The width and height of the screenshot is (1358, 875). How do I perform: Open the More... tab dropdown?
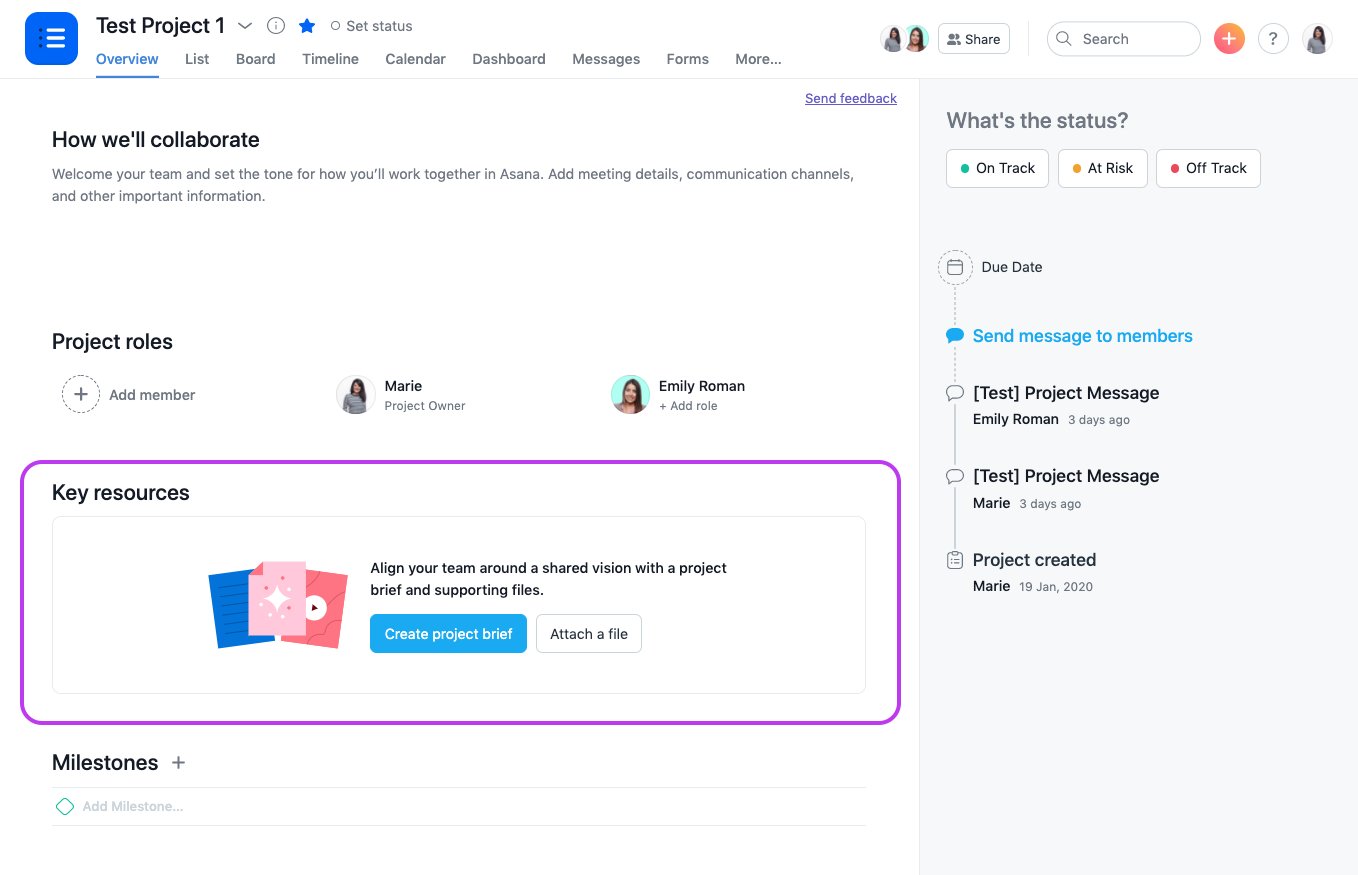[x=758, y=59]
